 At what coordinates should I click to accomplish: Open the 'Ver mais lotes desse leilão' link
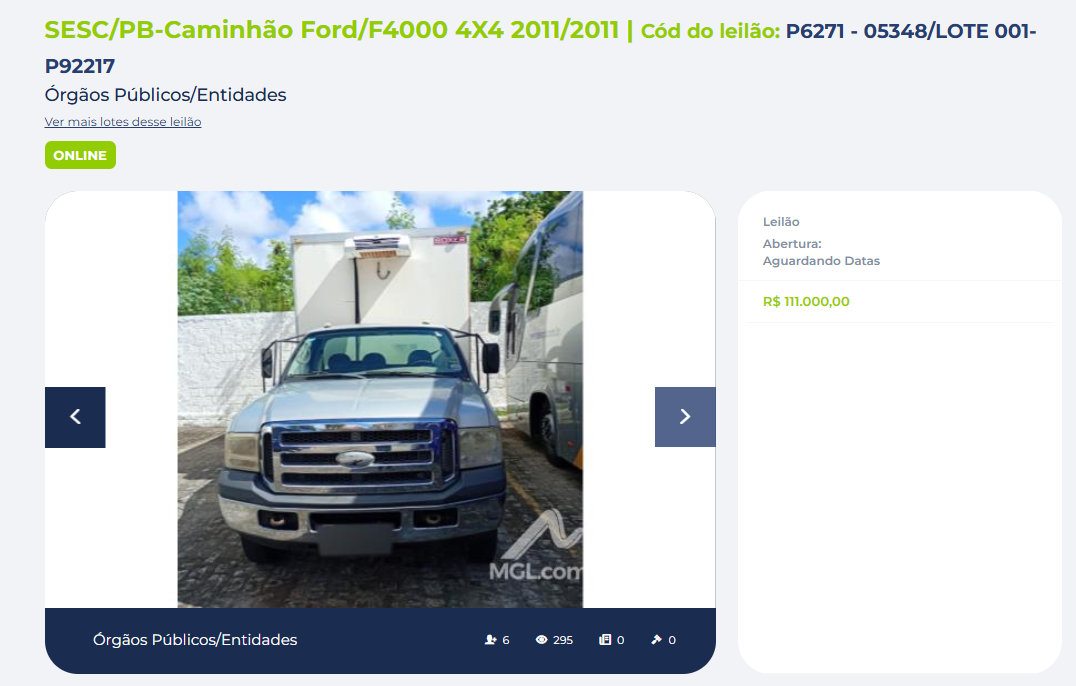pyautogui.click(x=123, y=121)
